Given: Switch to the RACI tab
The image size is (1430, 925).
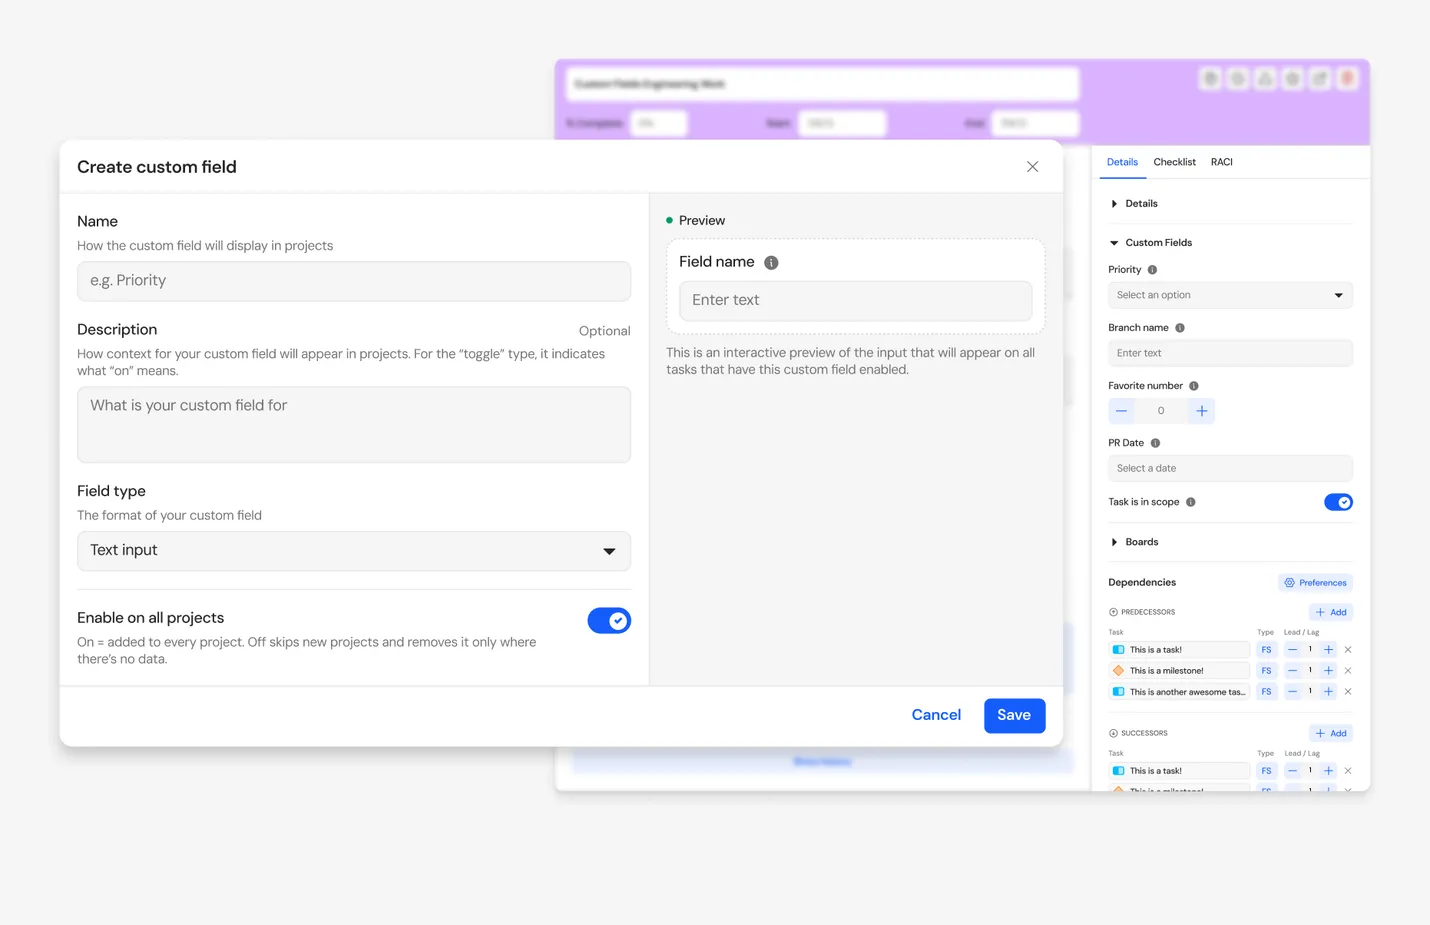Looking at the screenshot, I should click(x=1222, y=162).
